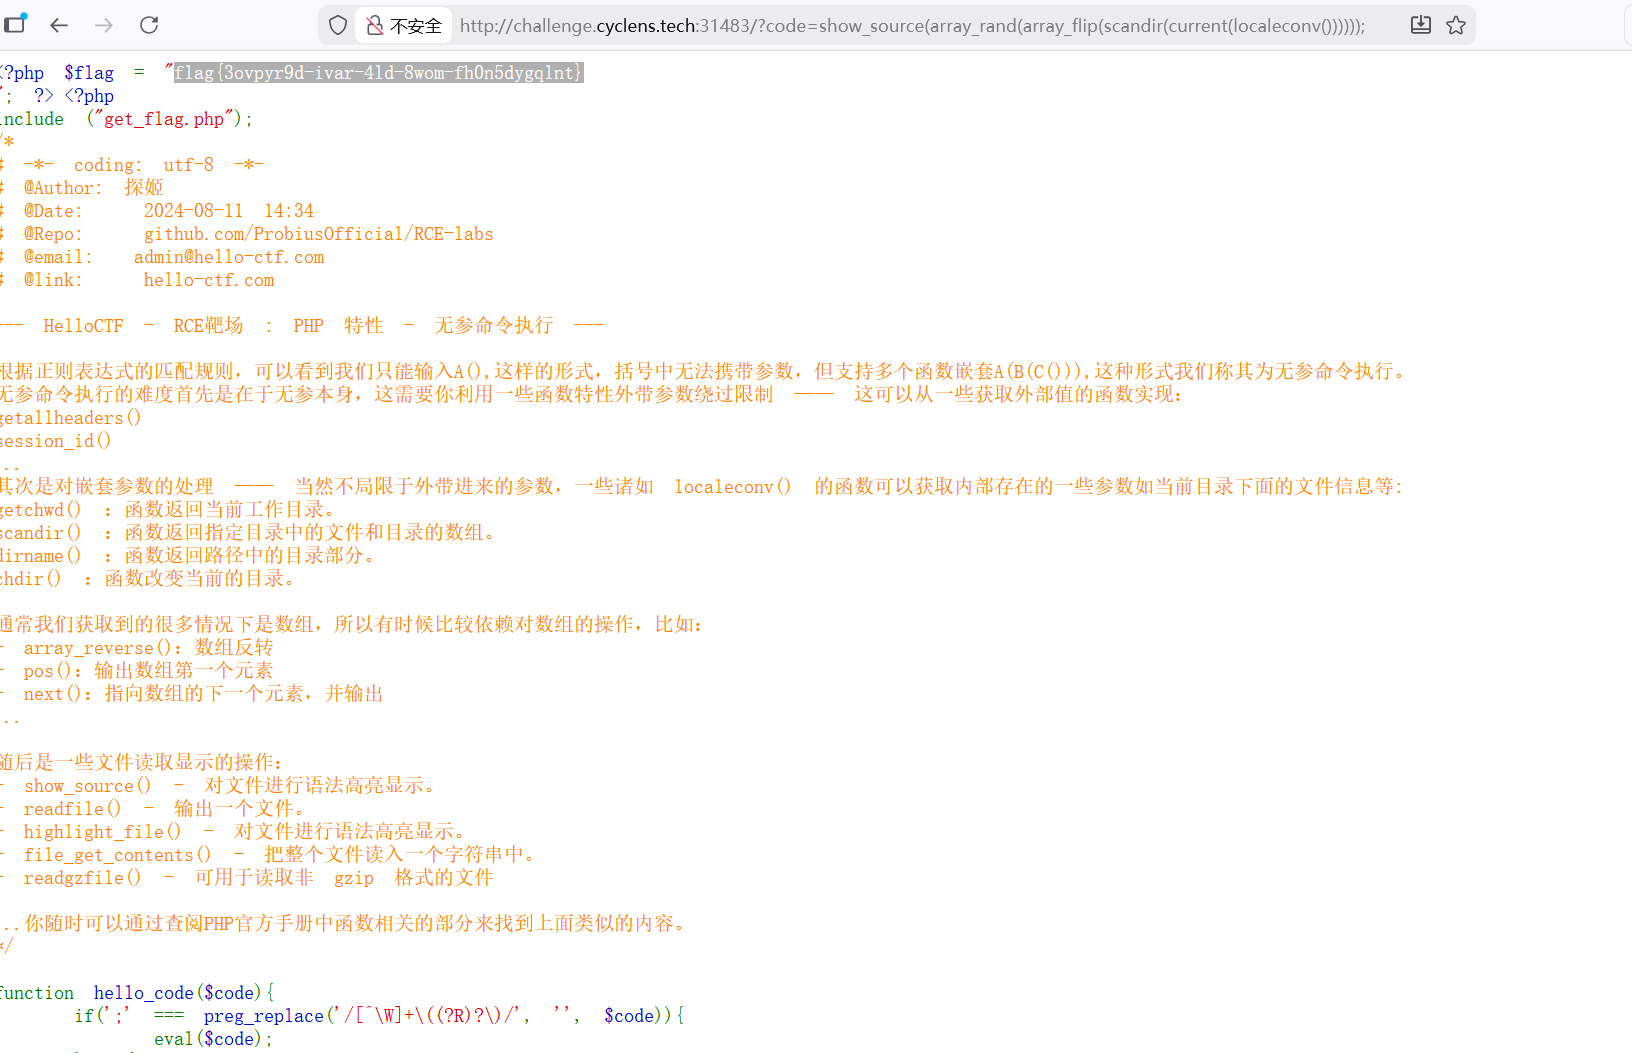Click the '2024-08-11 14:34' date text
This screenshot has height=1053, width=1632.
(229, 211)
